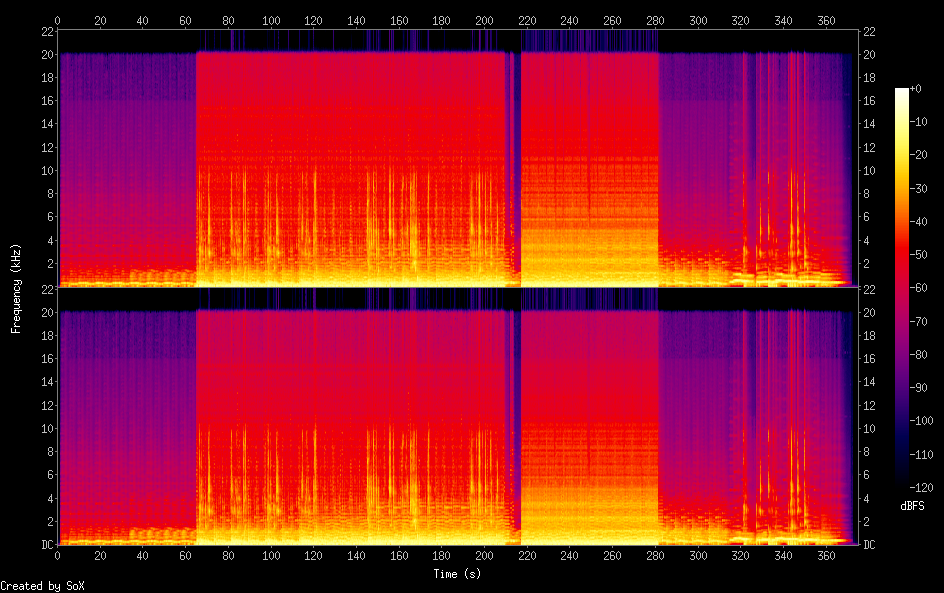Click "16" on the lower channel's left frequency axis

(x=48, y=358)
